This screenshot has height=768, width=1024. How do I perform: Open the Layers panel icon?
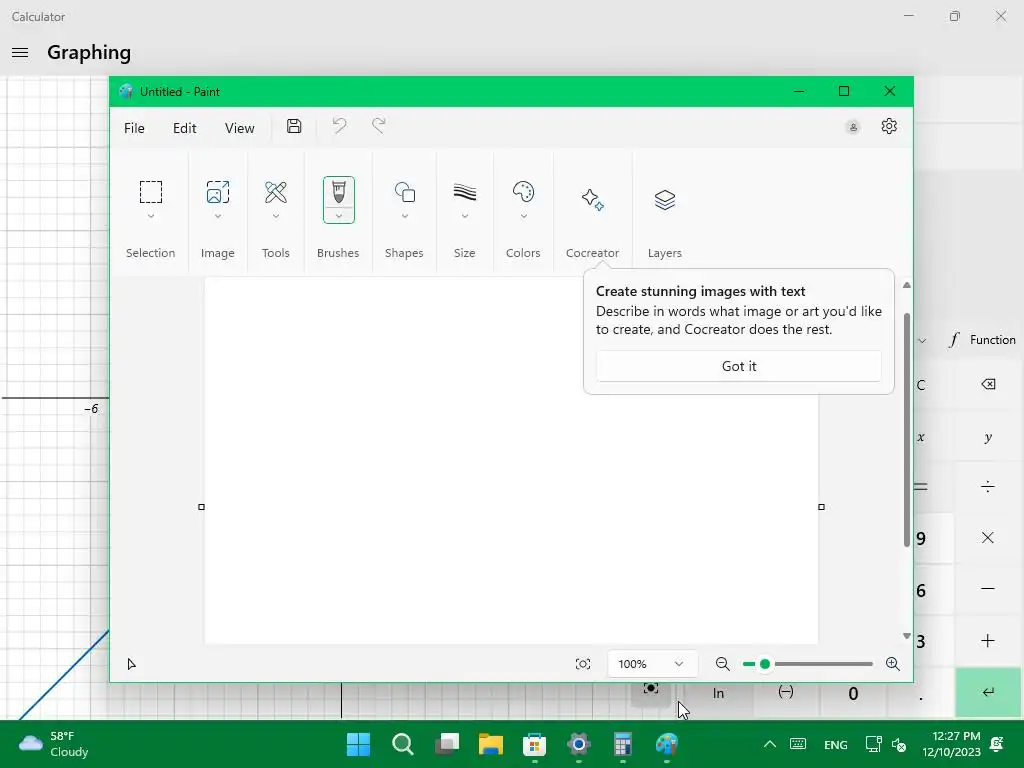tap(665, 199)
